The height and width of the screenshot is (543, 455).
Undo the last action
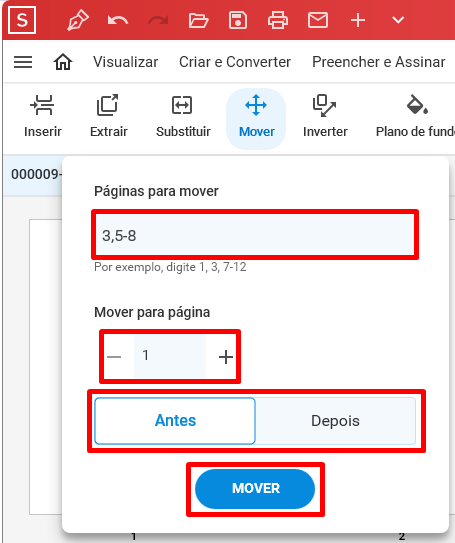coord(118,20)
